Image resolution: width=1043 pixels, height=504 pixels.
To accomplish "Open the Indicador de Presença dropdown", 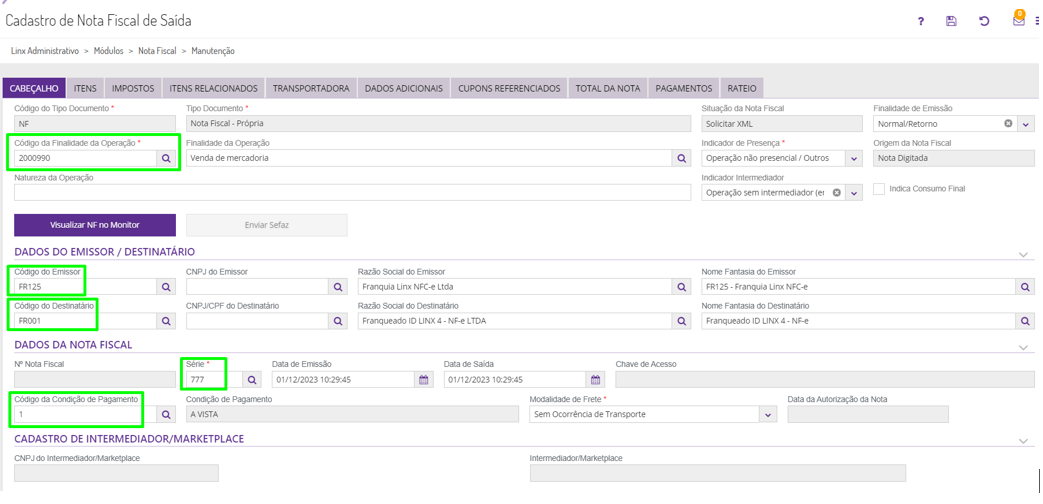I will point(854,159).
